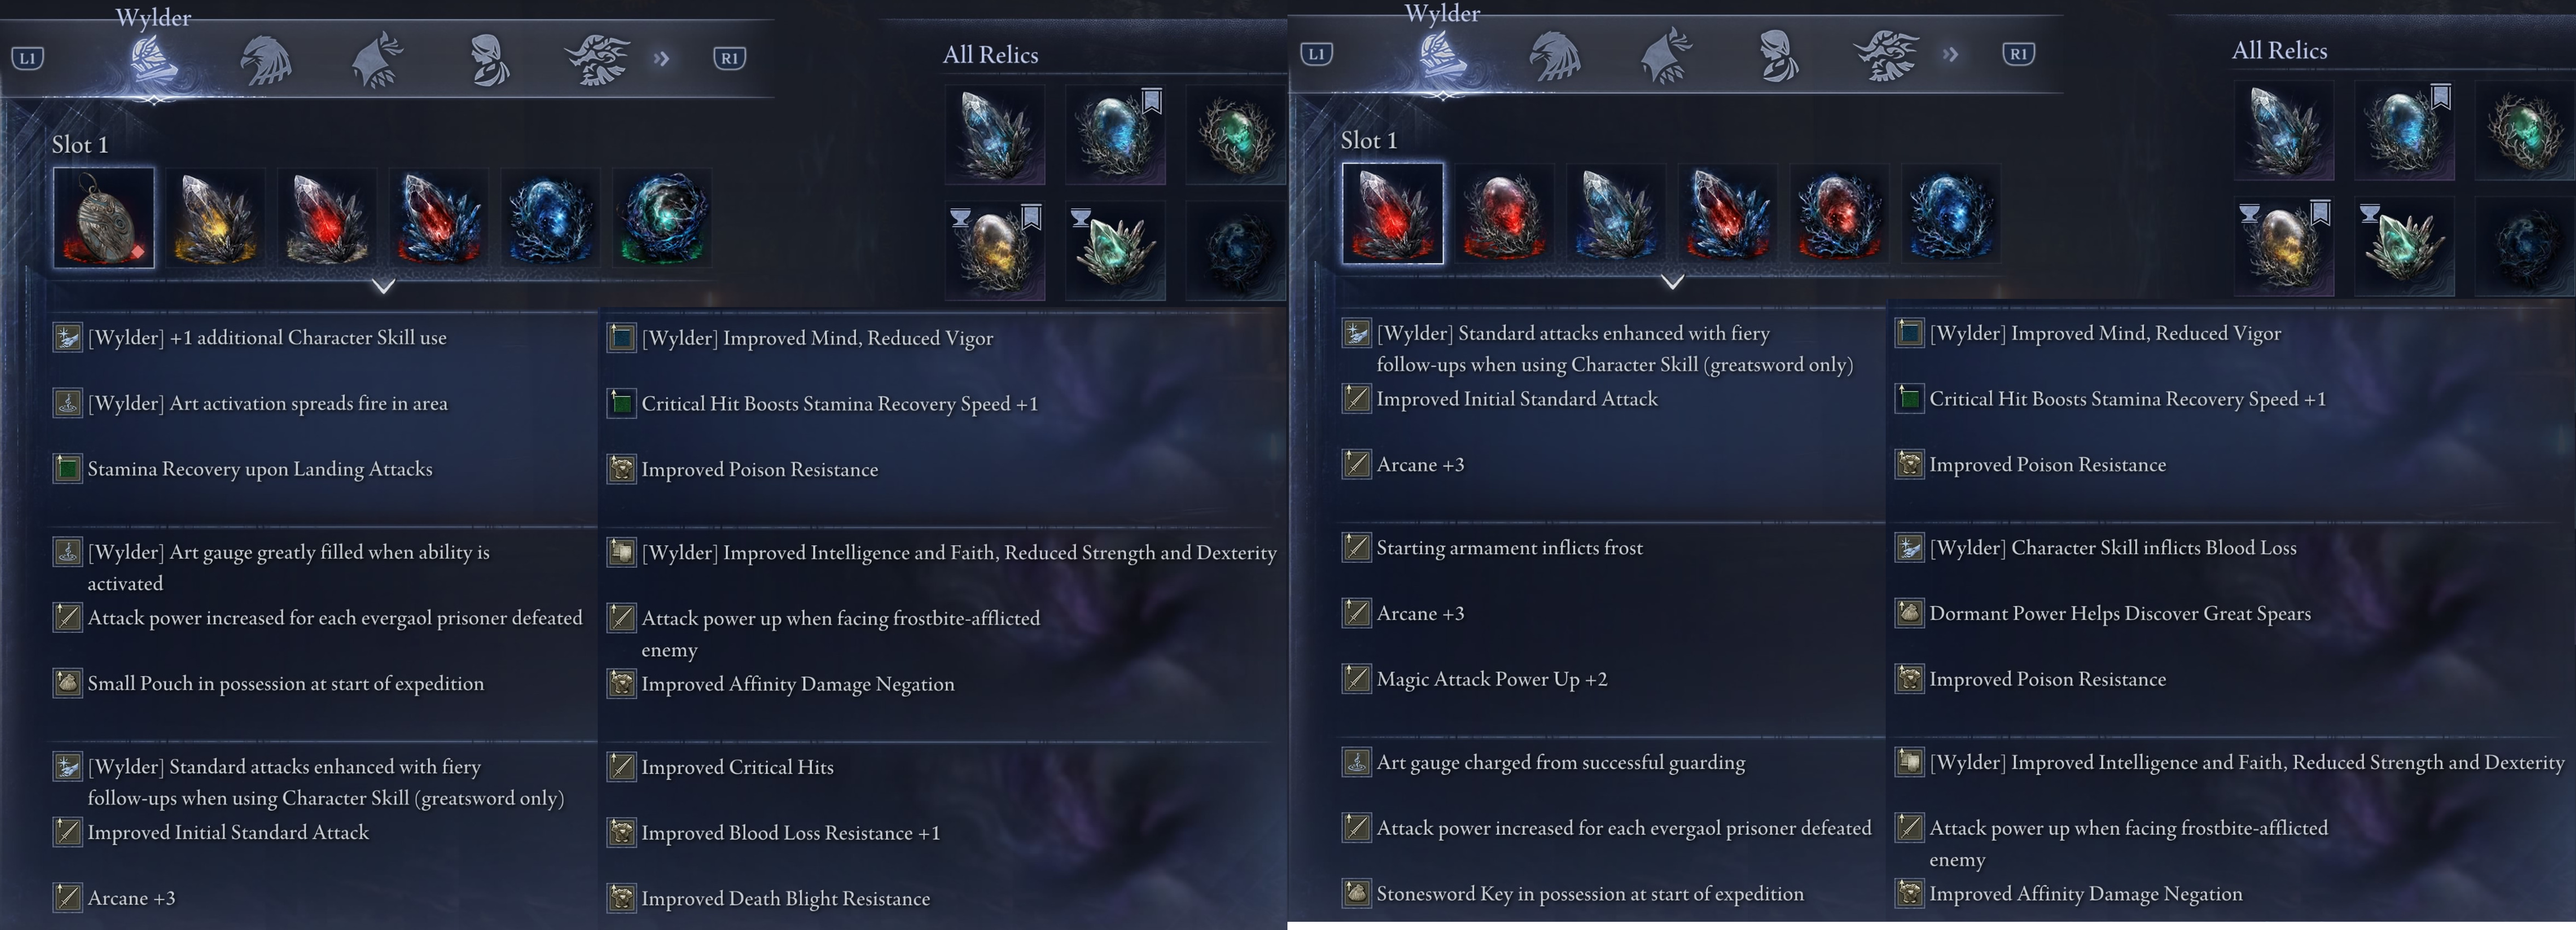The height and width of the screenshot is (930, 2576).
Task: Switch to bird-helmet character tab in left screenshot
Action: point(265,60)
